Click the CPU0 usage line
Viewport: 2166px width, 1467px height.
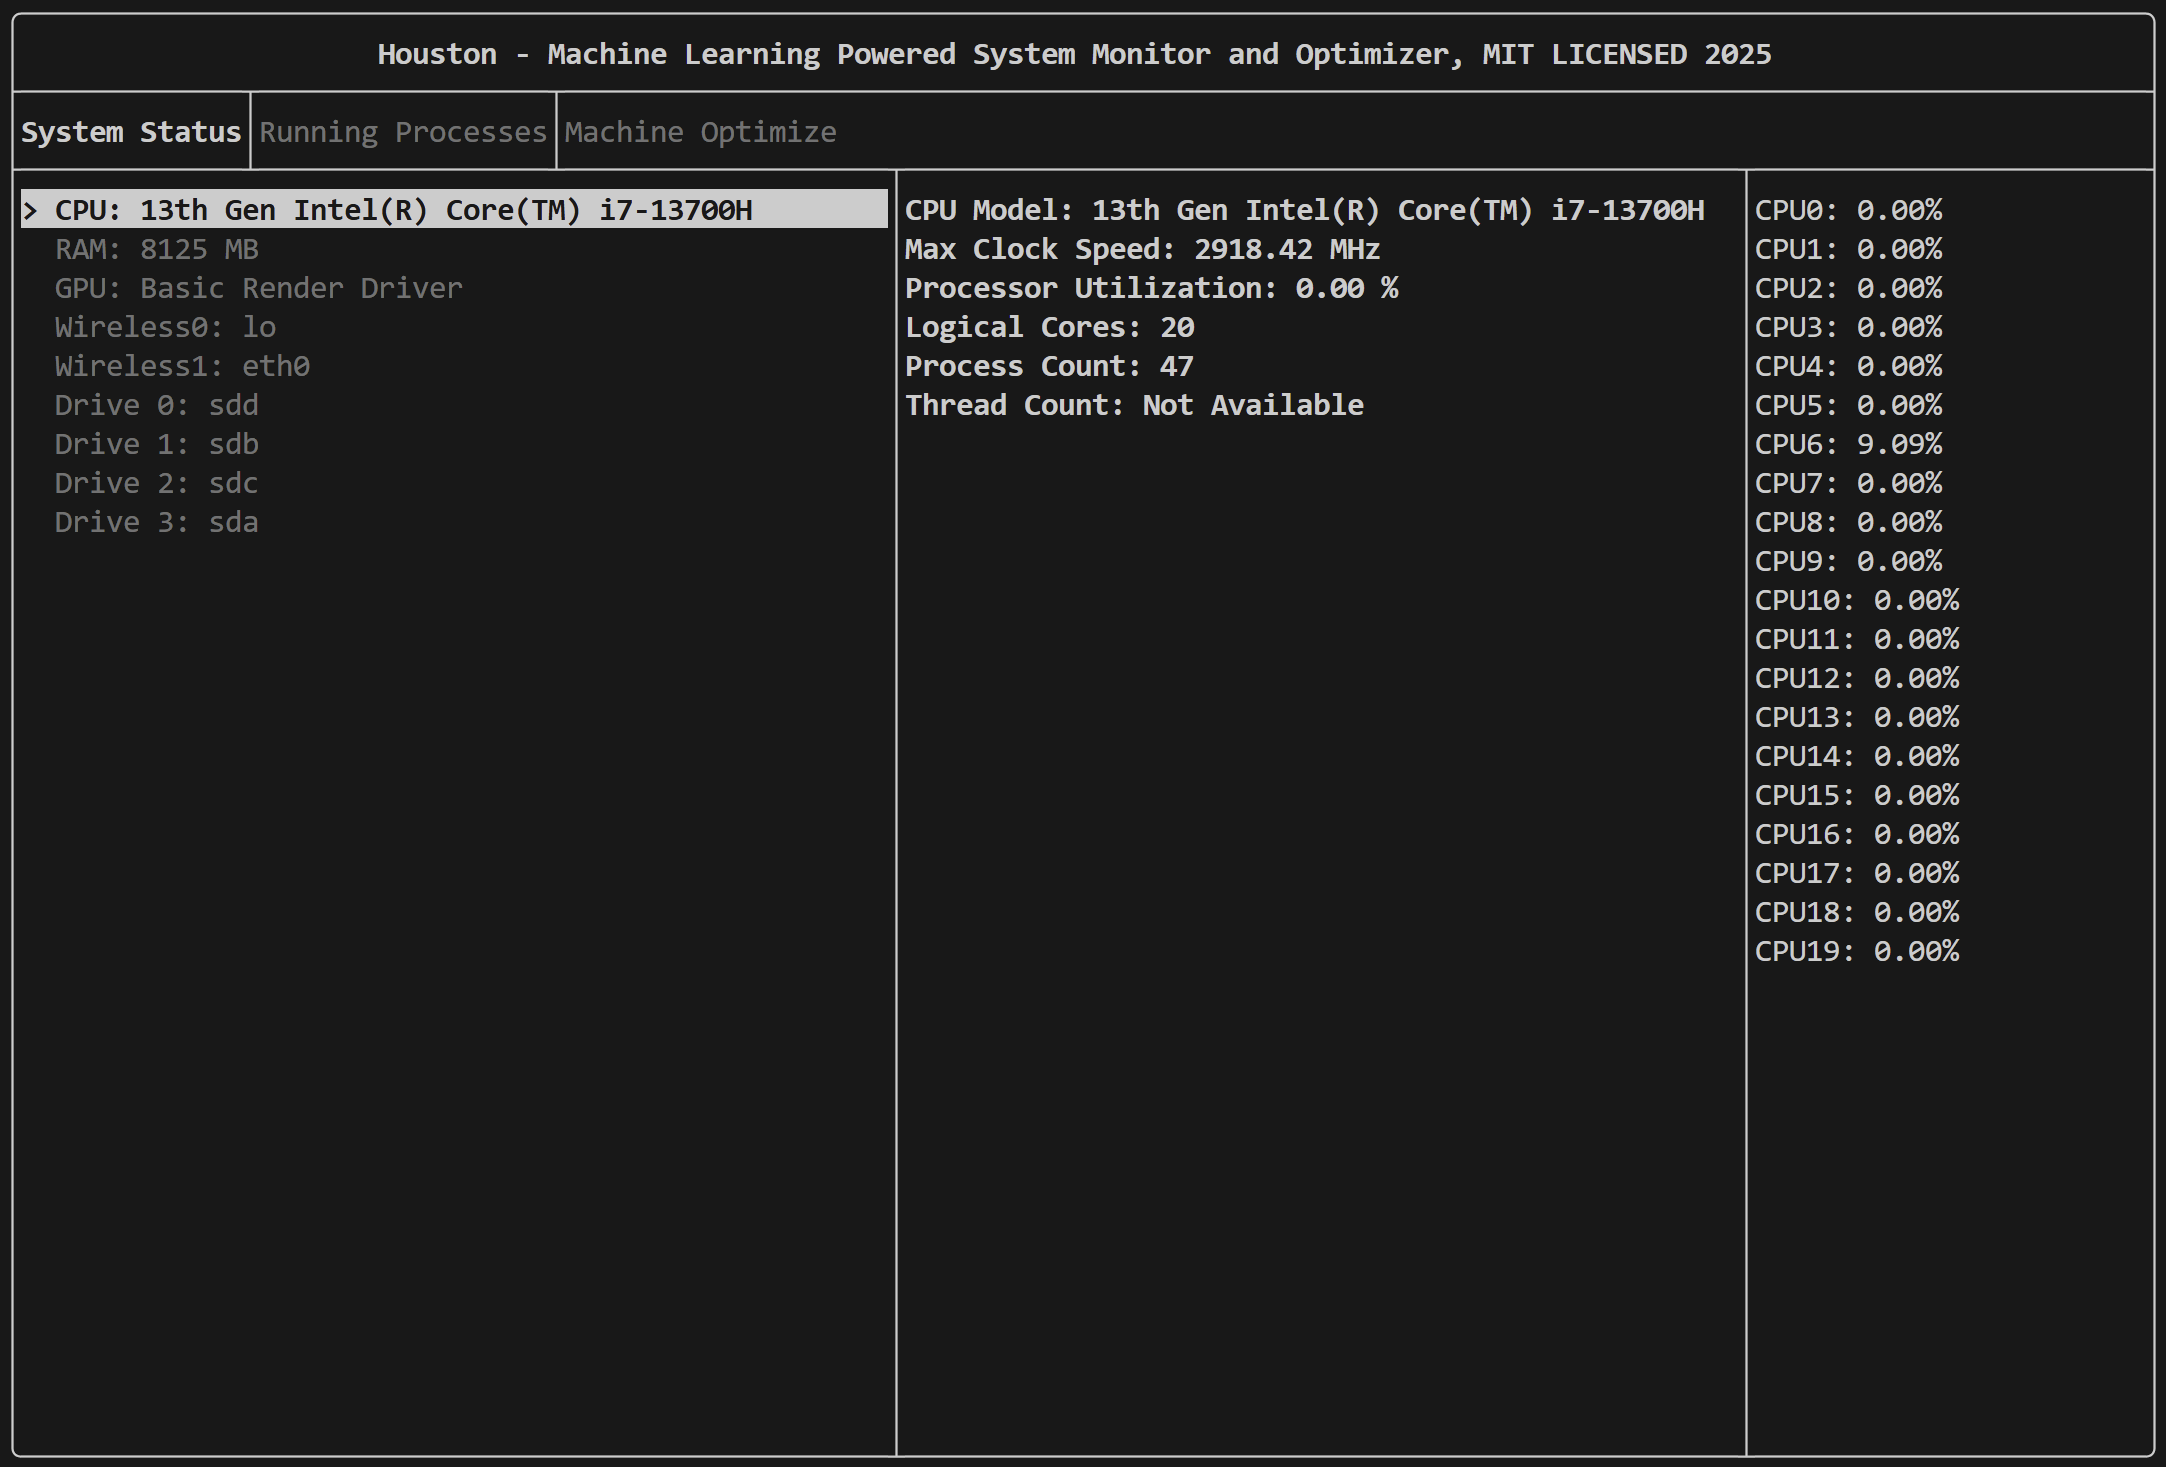[1848, 210]
